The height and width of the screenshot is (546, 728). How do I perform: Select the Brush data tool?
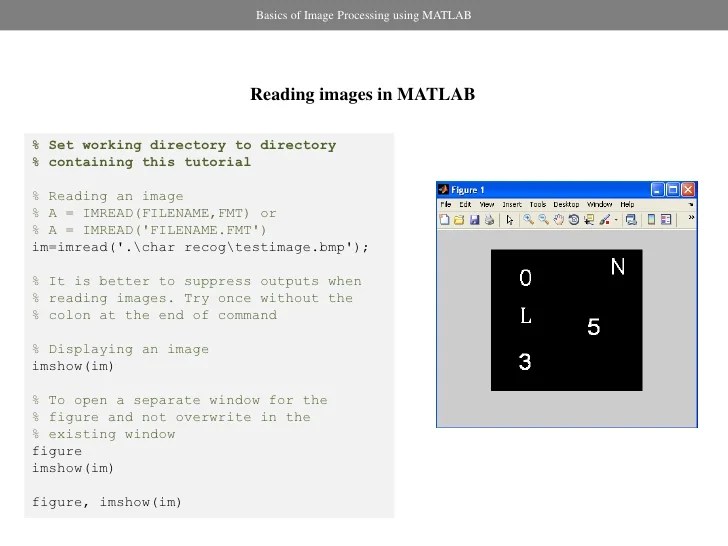(x=604, y=220)
